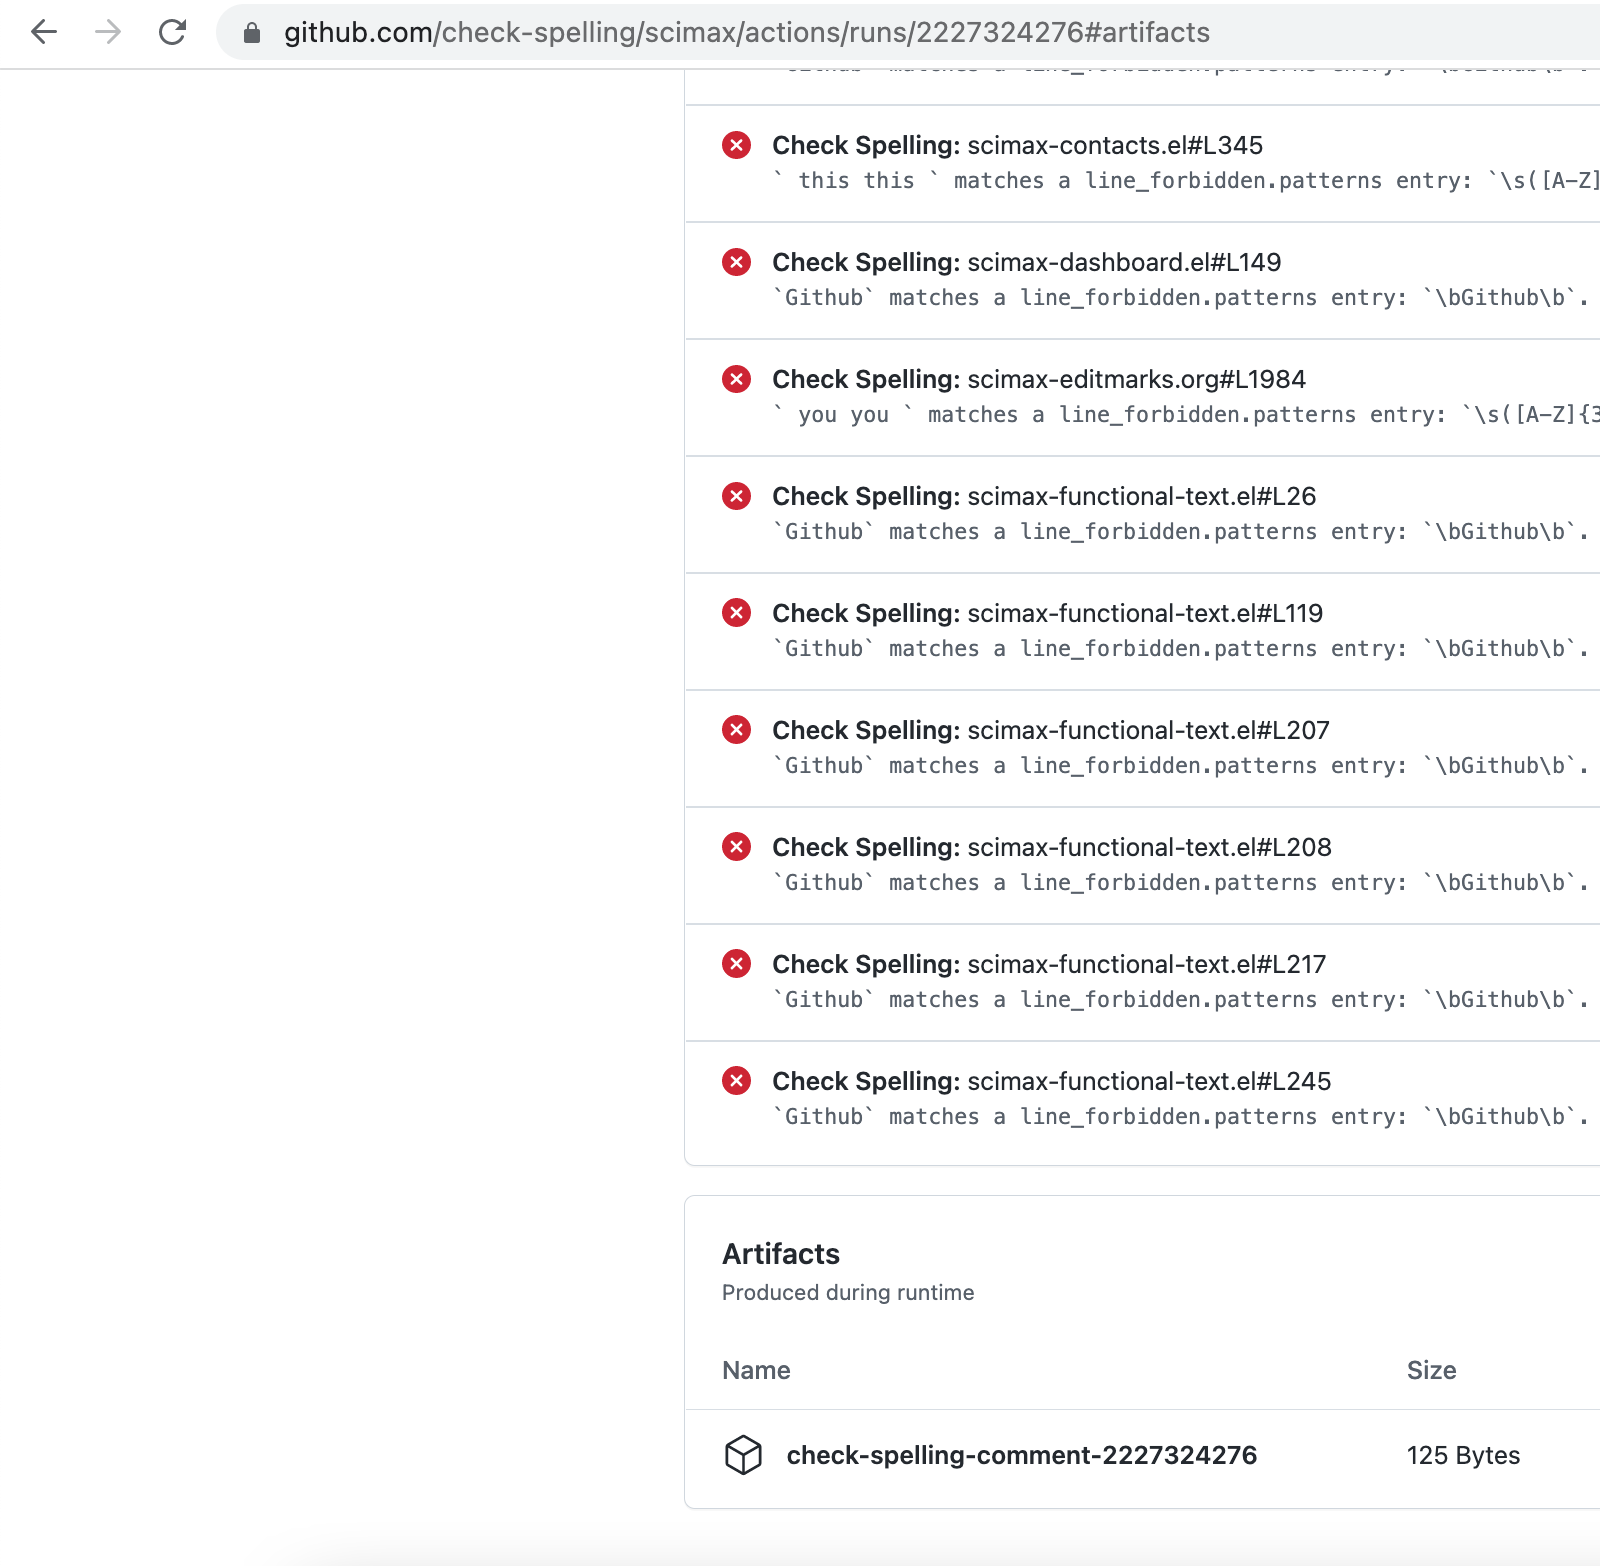Click the padlock site security icon
This screenshot has height=1566, width=1600.
pos(252,33)
